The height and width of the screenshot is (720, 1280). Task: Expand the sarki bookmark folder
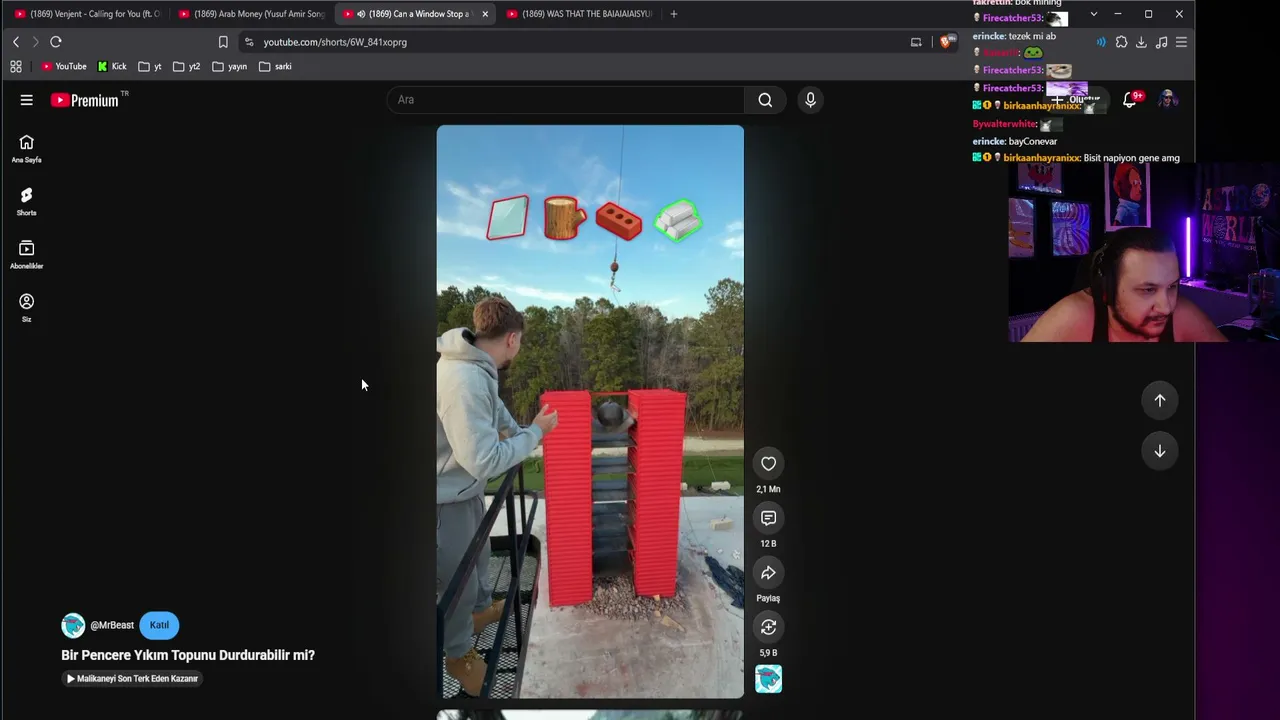(x=275, y=67)
